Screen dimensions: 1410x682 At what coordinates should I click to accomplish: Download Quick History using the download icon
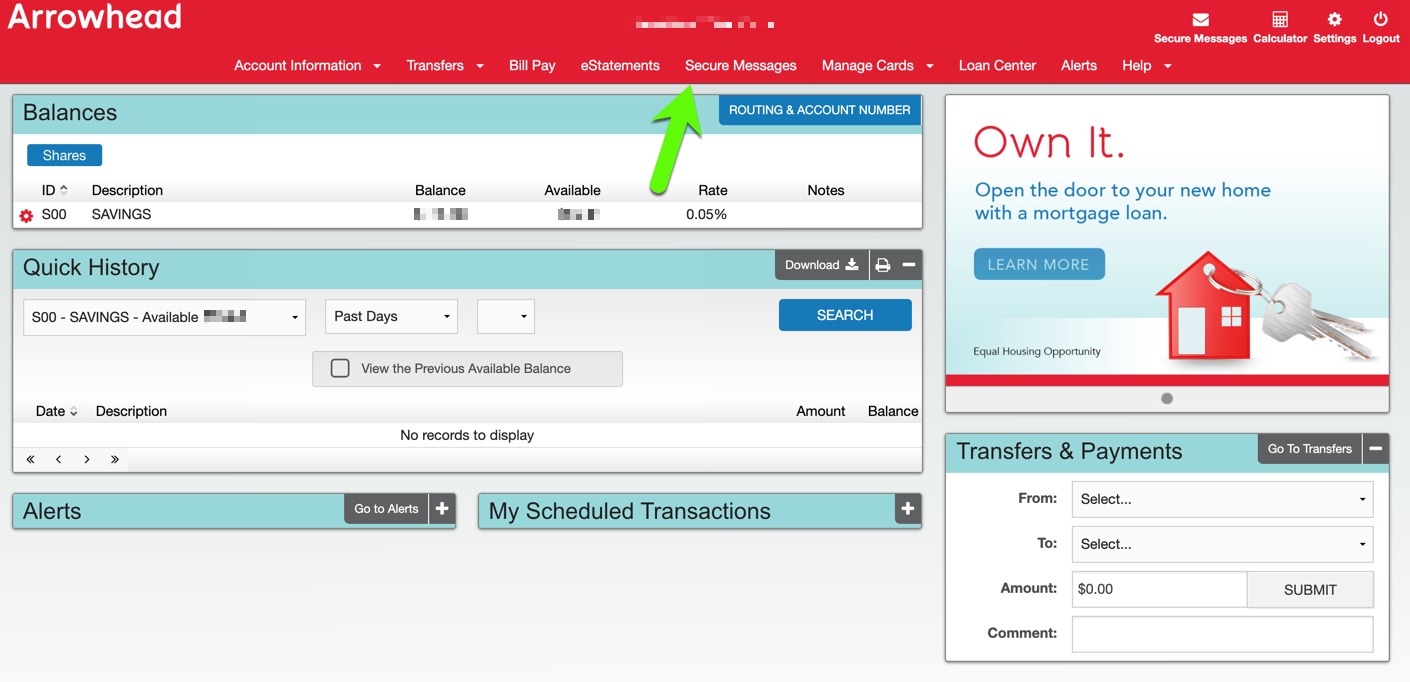pos(852,264)
